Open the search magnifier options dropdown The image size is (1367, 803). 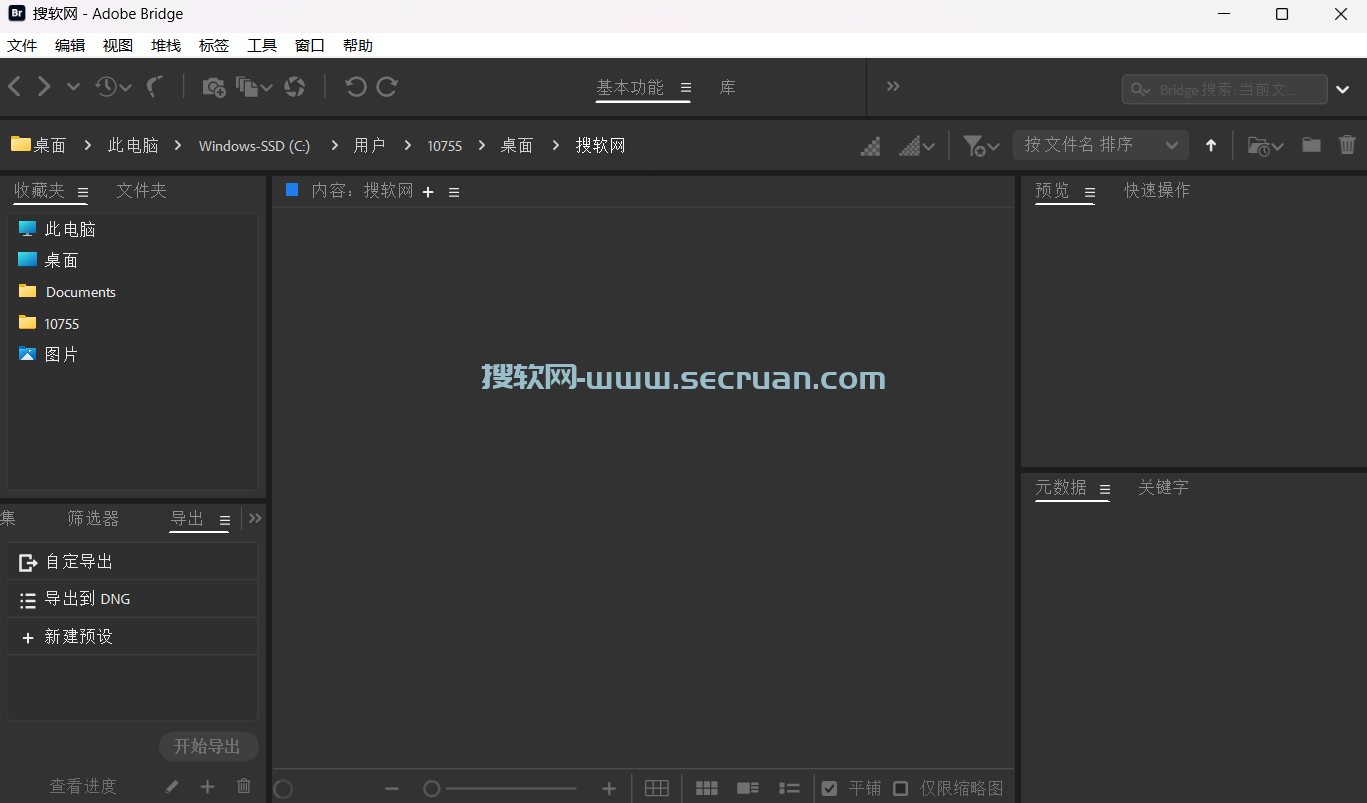[x=1141, y=90]
